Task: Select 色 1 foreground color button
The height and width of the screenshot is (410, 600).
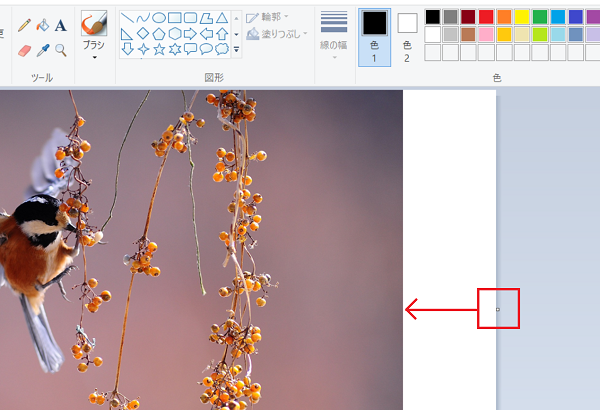Action: click(375, 38)
